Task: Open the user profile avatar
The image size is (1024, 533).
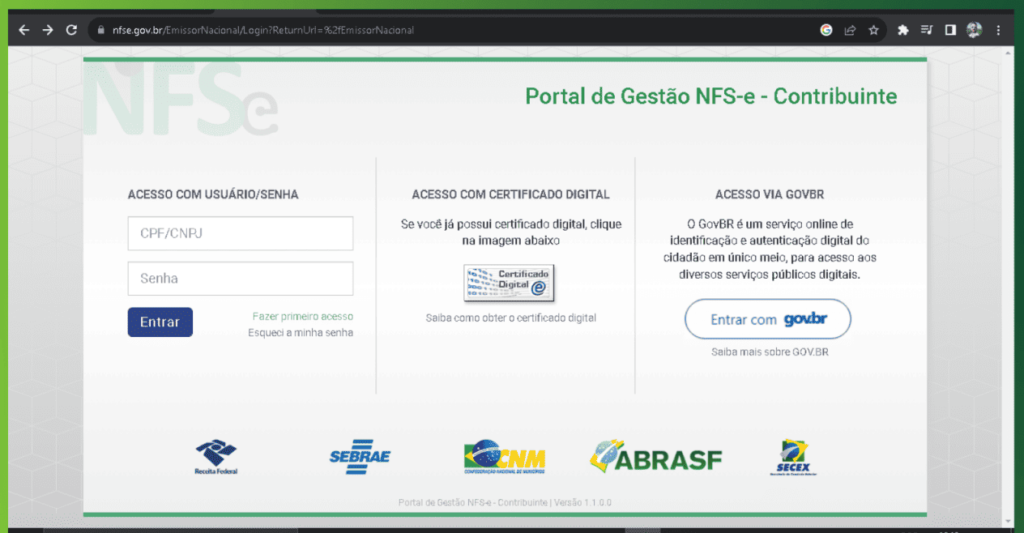Action: tap(974, 30)
